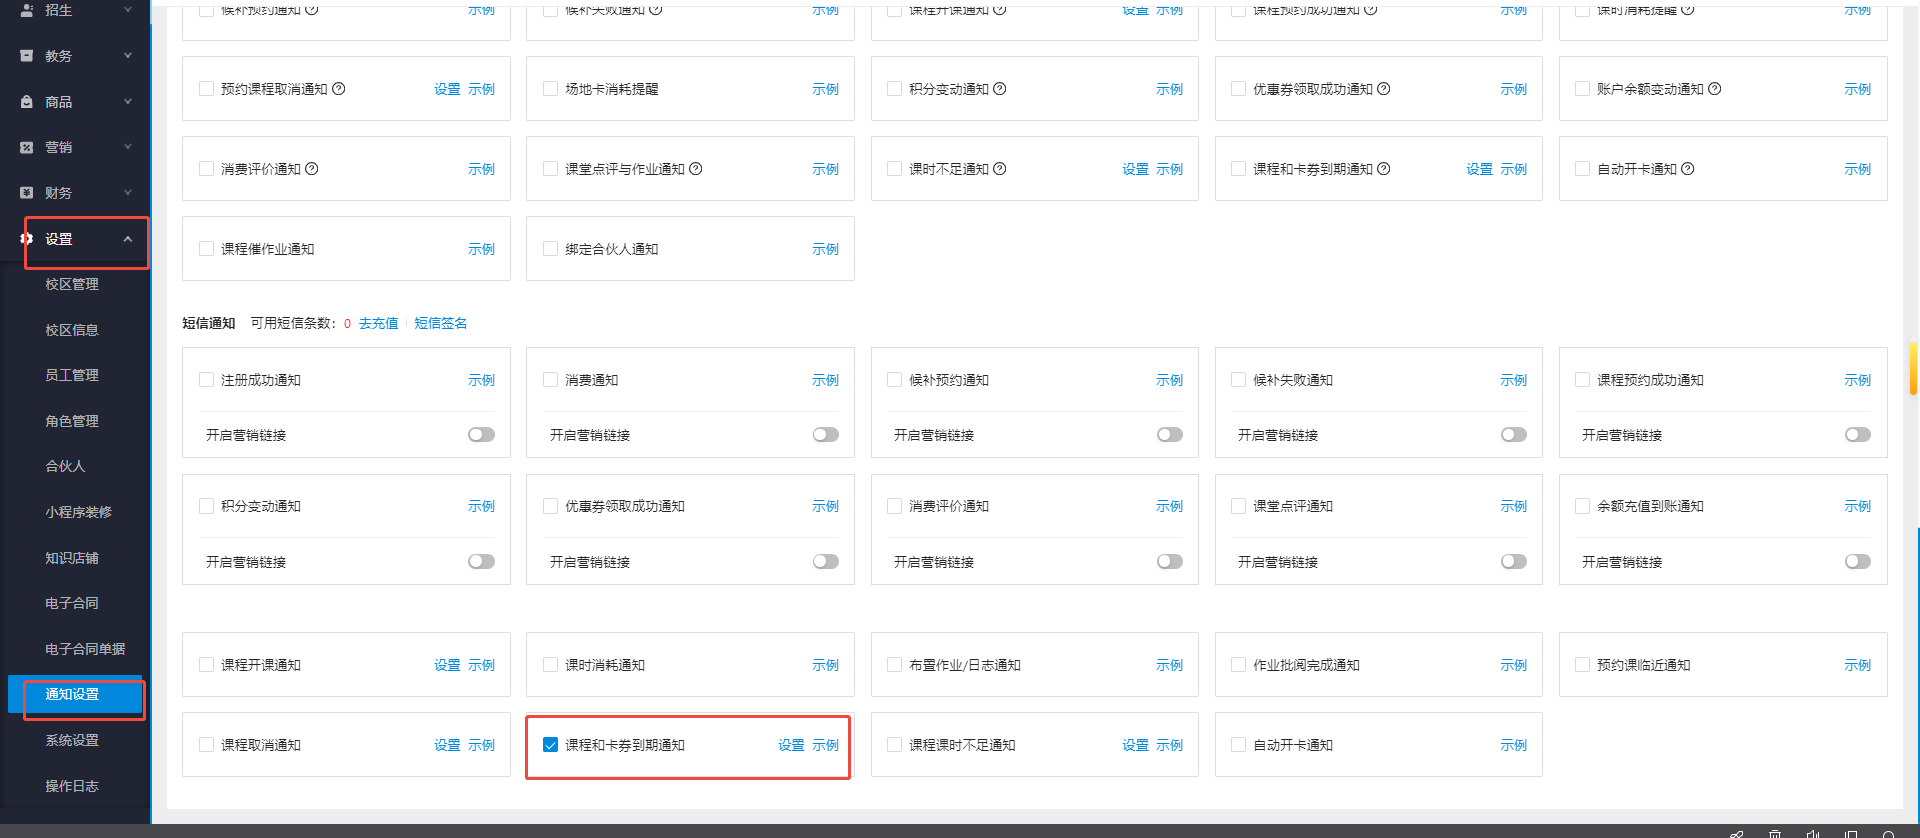Uncheck the checked 课程和卡券到期通知 checkbox
This screenshot has height=838, width=1920.
[x=550, y=745]
